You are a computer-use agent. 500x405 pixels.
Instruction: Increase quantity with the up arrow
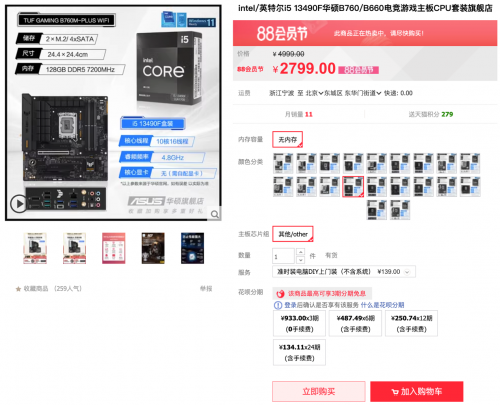pos(300,252)
